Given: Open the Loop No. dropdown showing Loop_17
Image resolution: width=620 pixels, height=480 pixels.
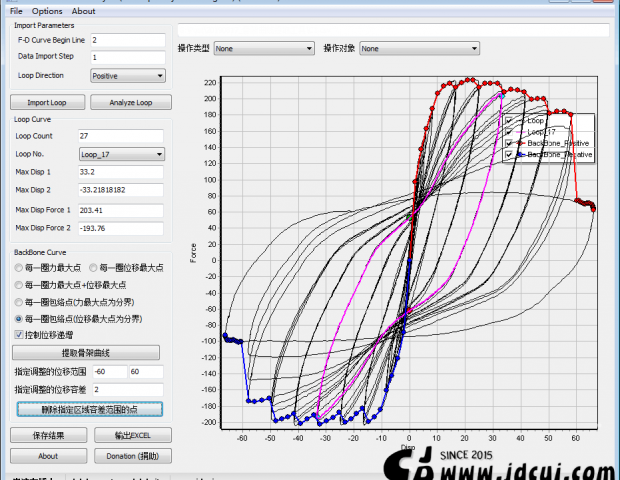Looking at the screenshot, I should click(122, 154).
